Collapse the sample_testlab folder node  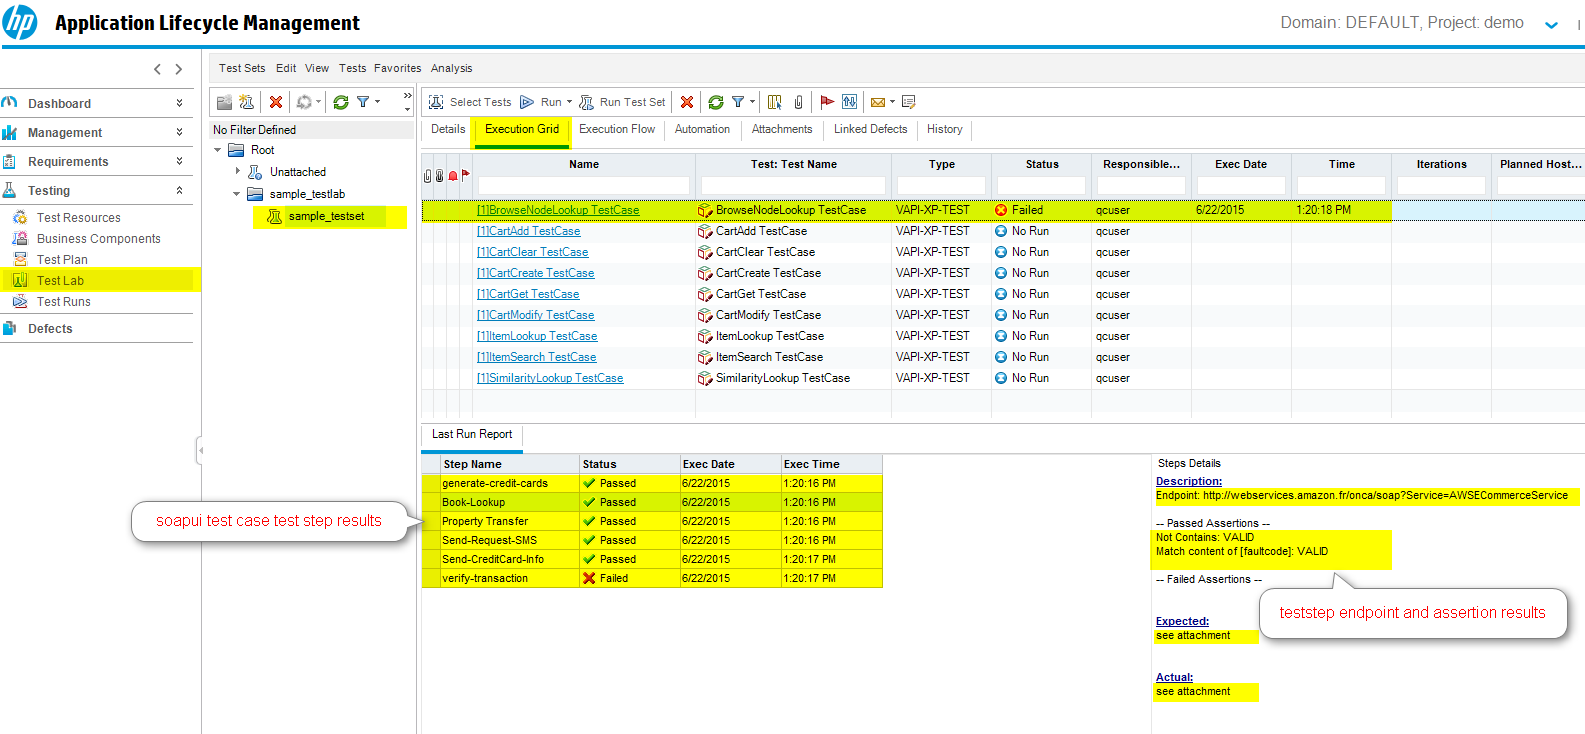pyautogui.click(x=237, y=194)
